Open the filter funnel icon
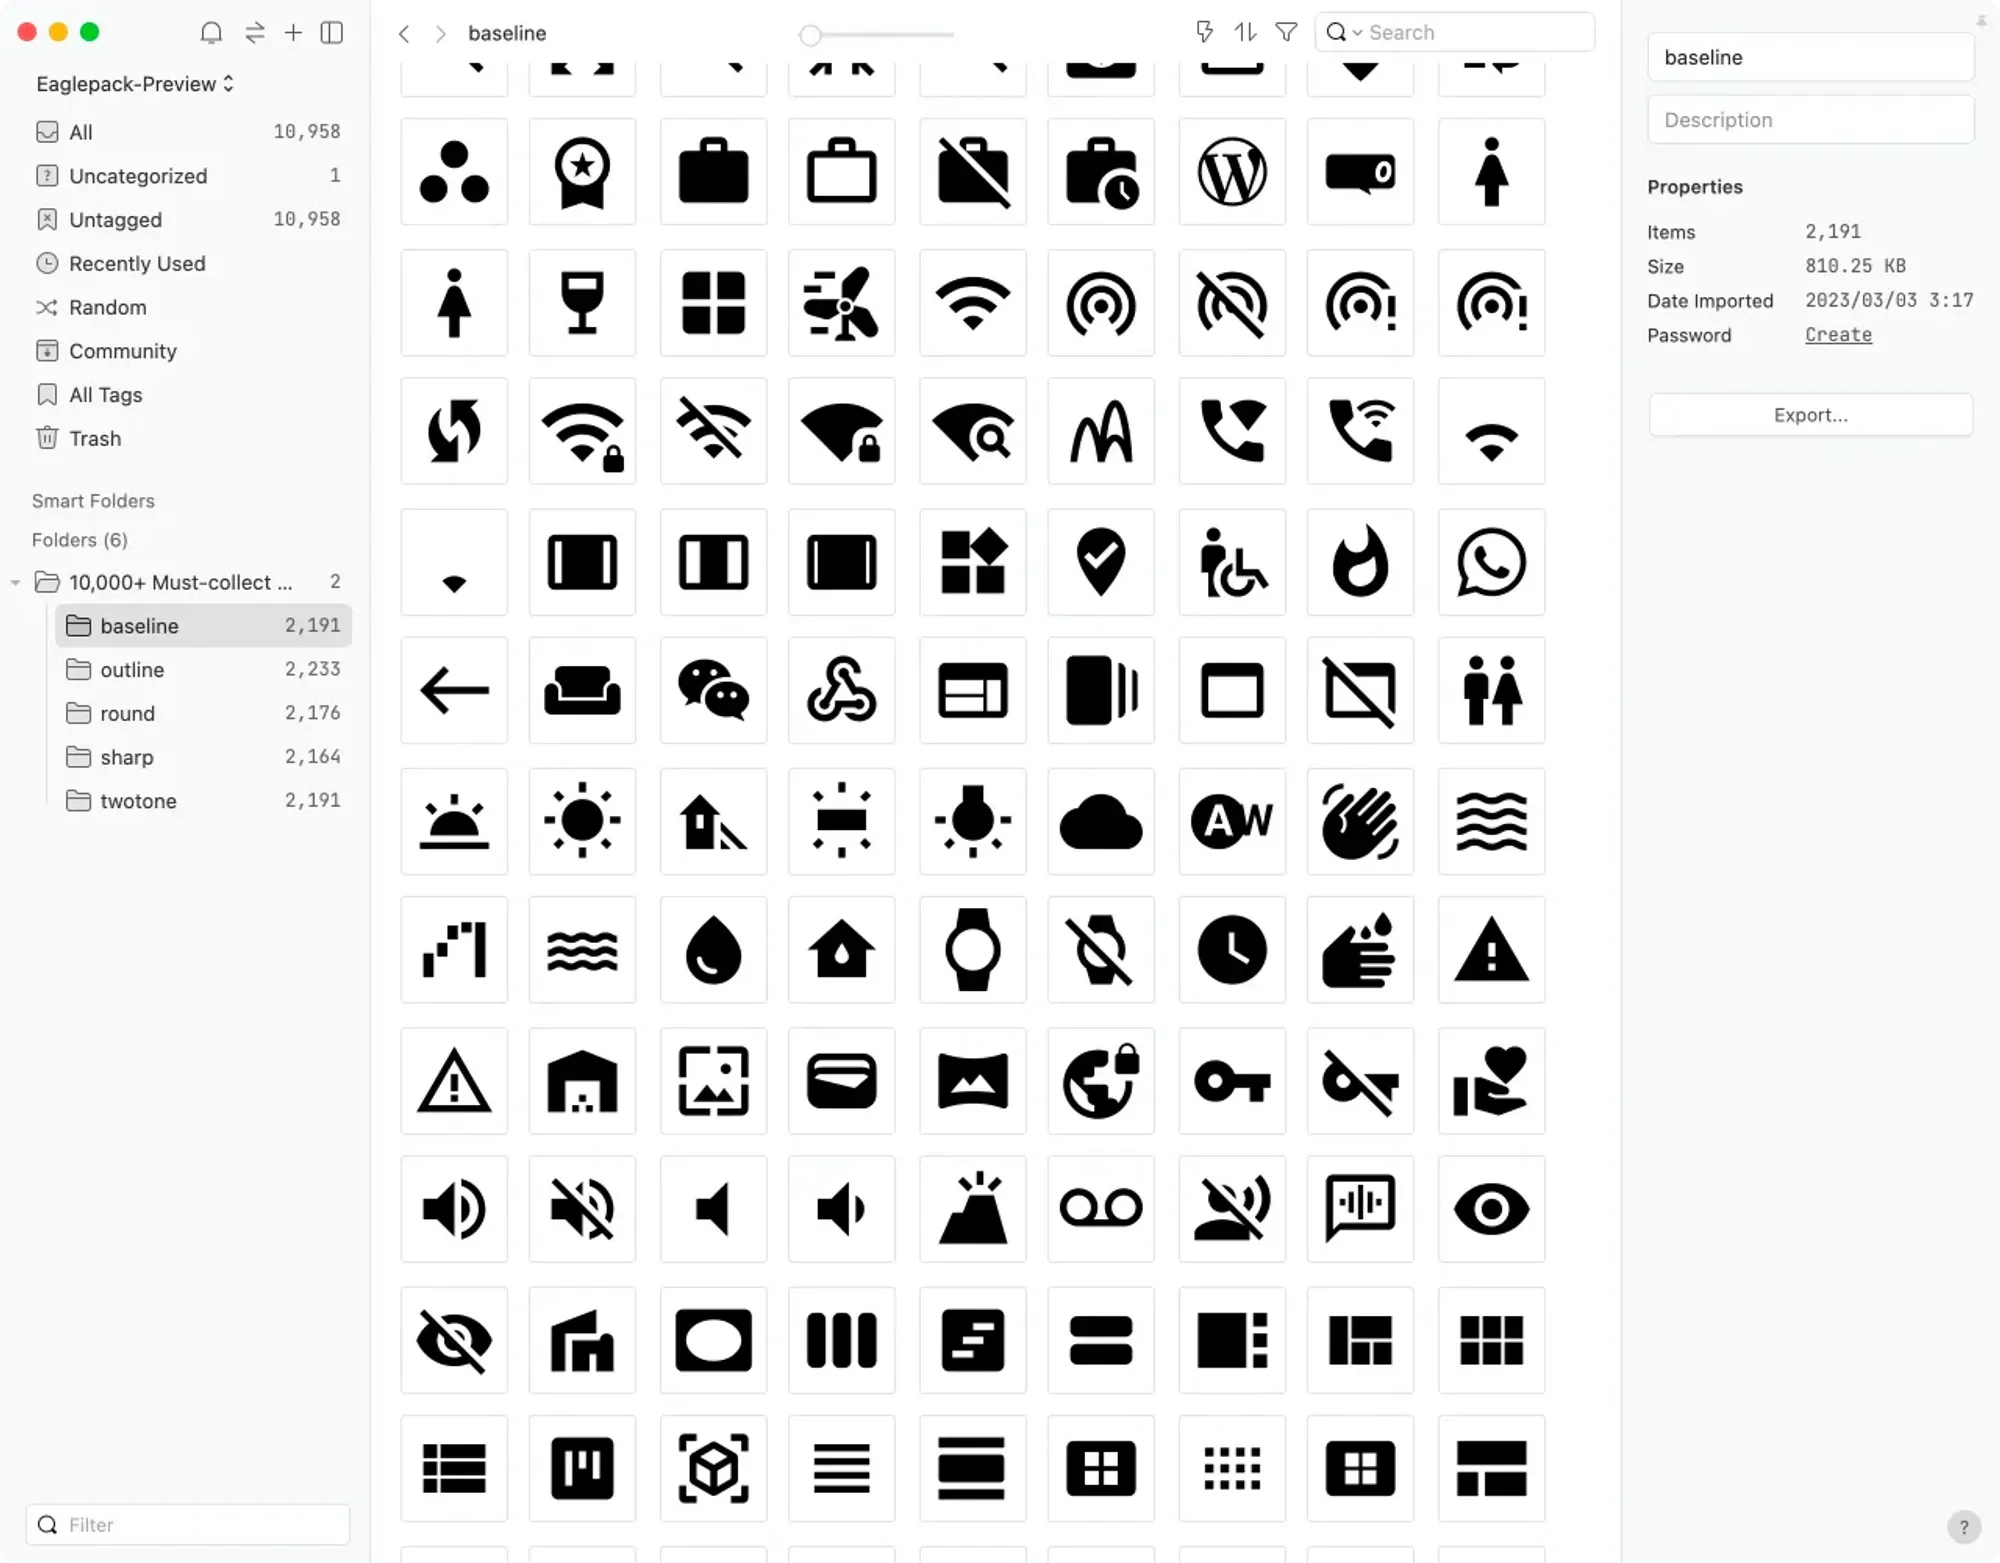Image resolution: width=2000 pixels, height=1563 pixels. pos(1287,32)
